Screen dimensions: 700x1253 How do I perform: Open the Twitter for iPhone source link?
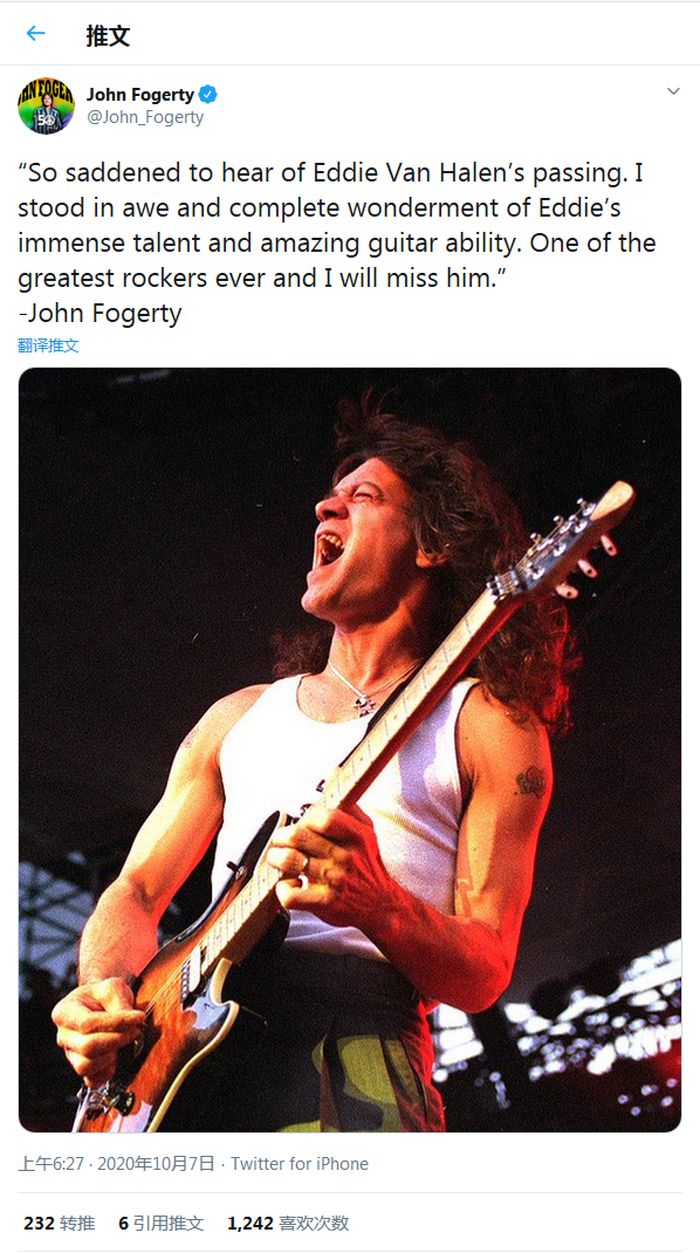click(x=300, y=1164)
